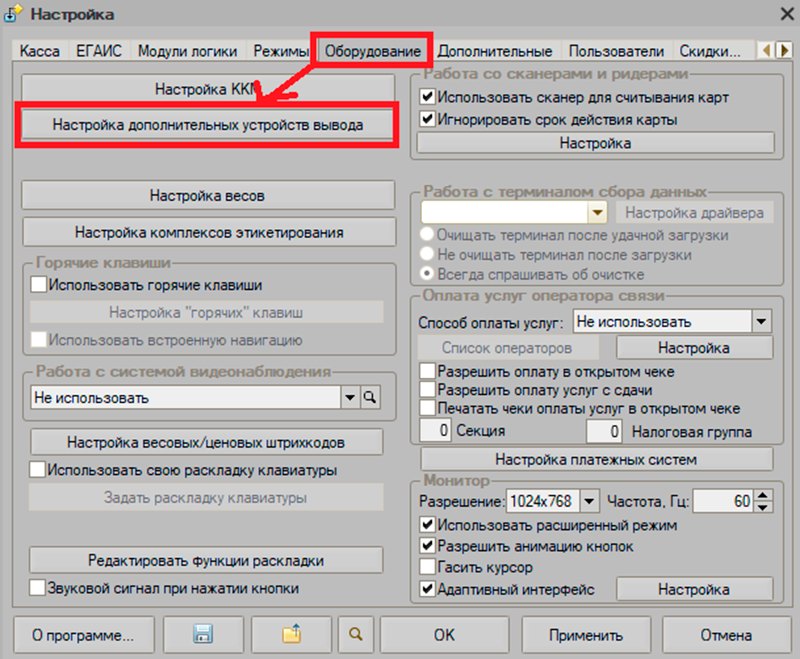Click the magnifier search button at bottom
The width and height of the screenshot is (800, 659).
pos(356,635)
